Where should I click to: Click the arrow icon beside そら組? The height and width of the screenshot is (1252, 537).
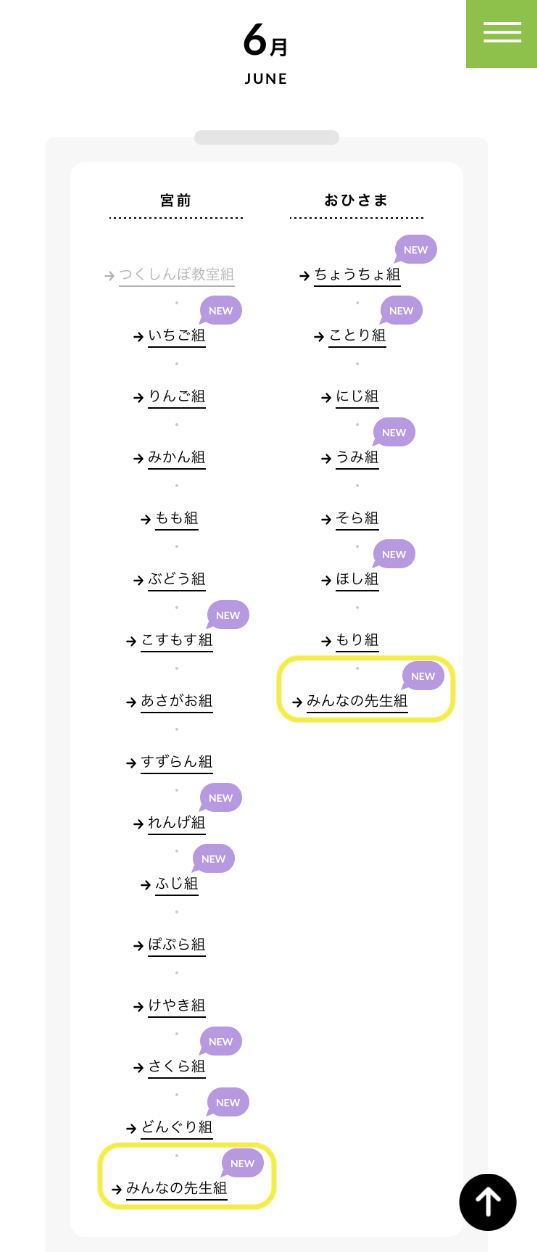327,519
